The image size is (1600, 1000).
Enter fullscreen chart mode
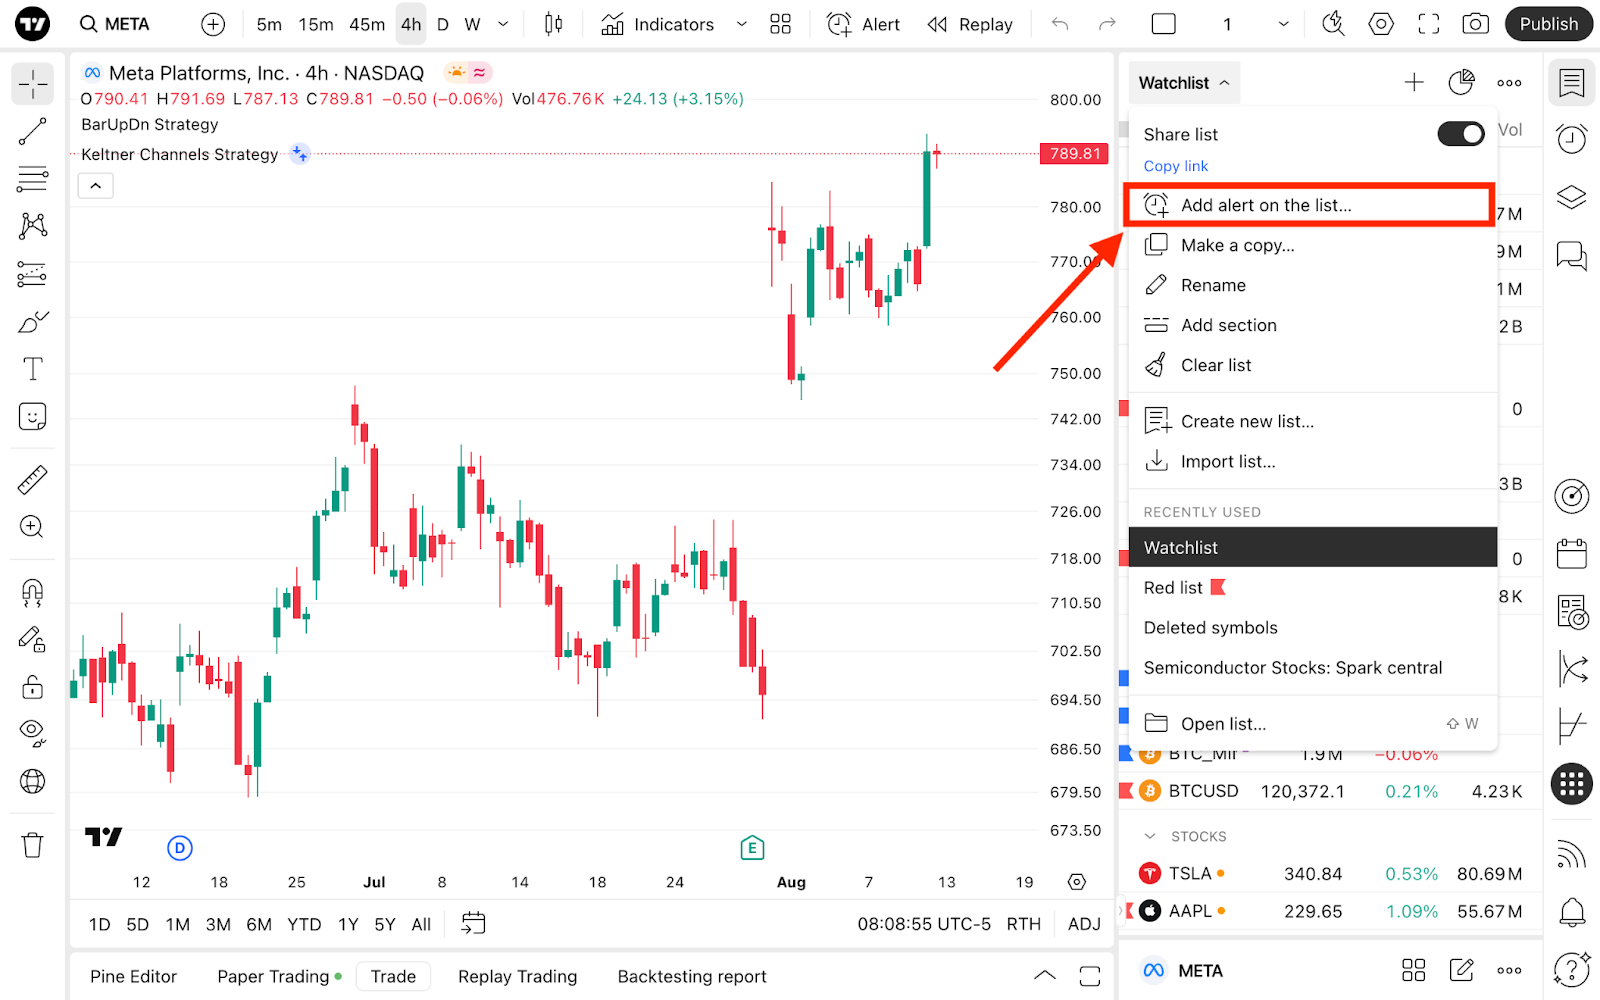(1429, 24)
